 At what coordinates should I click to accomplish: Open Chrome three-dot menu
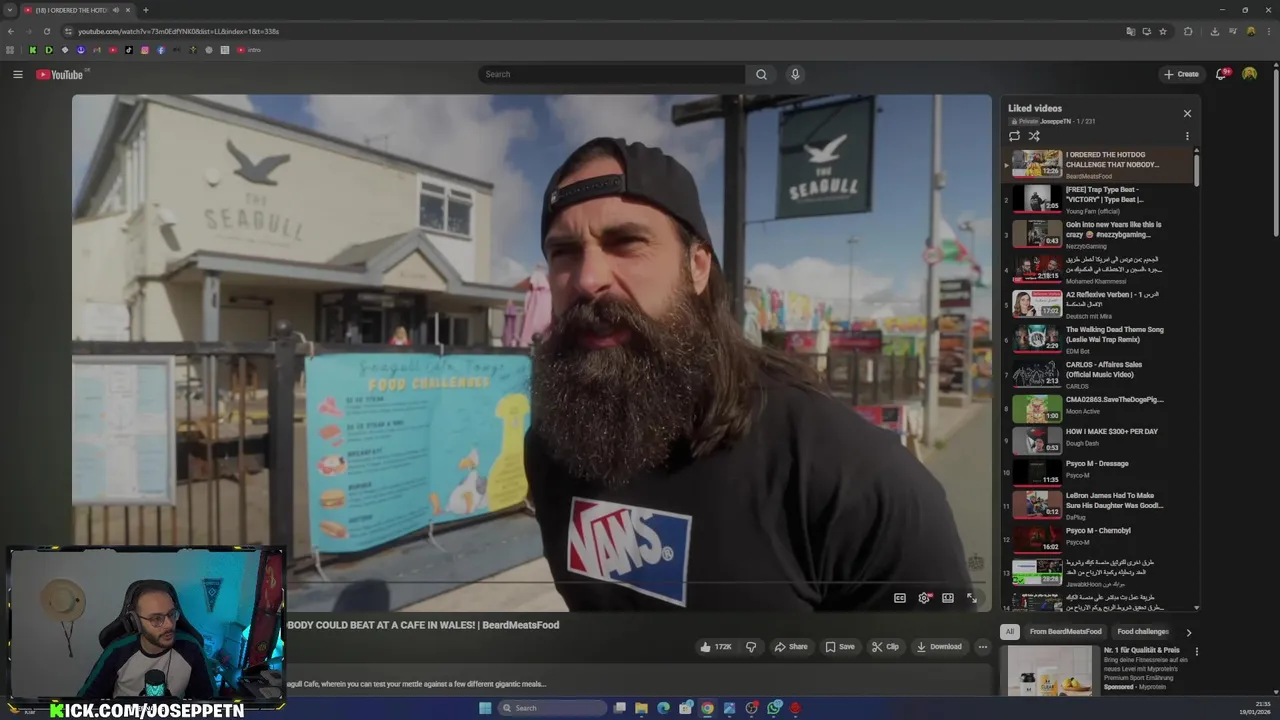[x=1268, y=31]
